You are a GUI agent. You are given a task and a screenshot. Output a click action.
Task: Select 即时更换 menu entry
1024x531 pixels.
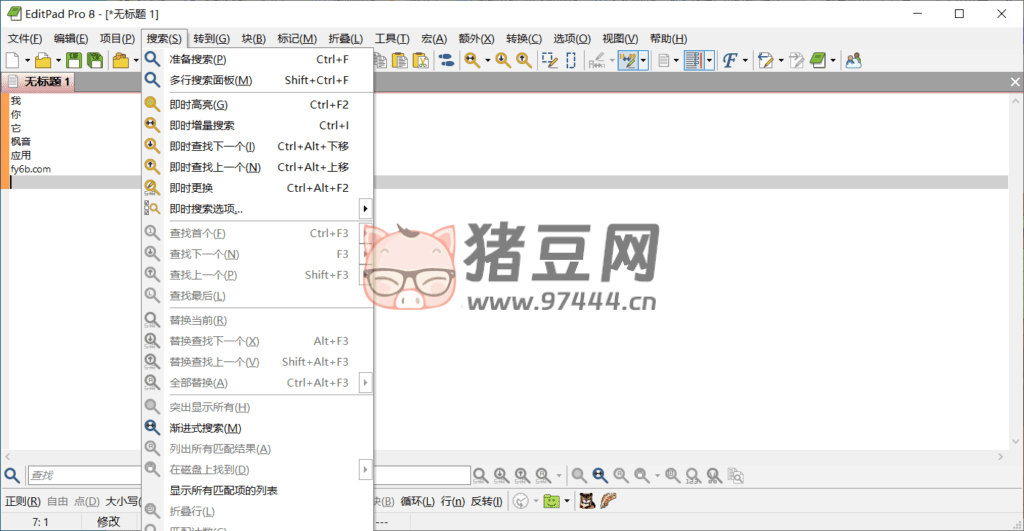tap(257, 188)
